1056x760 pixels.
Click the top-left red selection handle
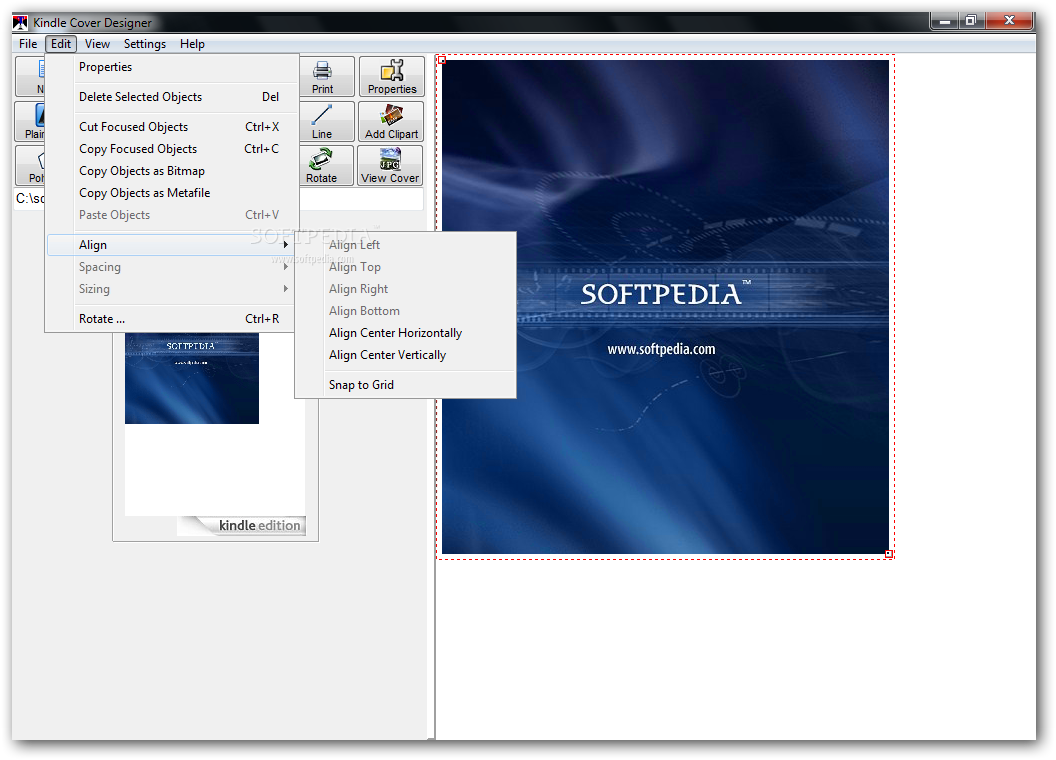point(442,60)
